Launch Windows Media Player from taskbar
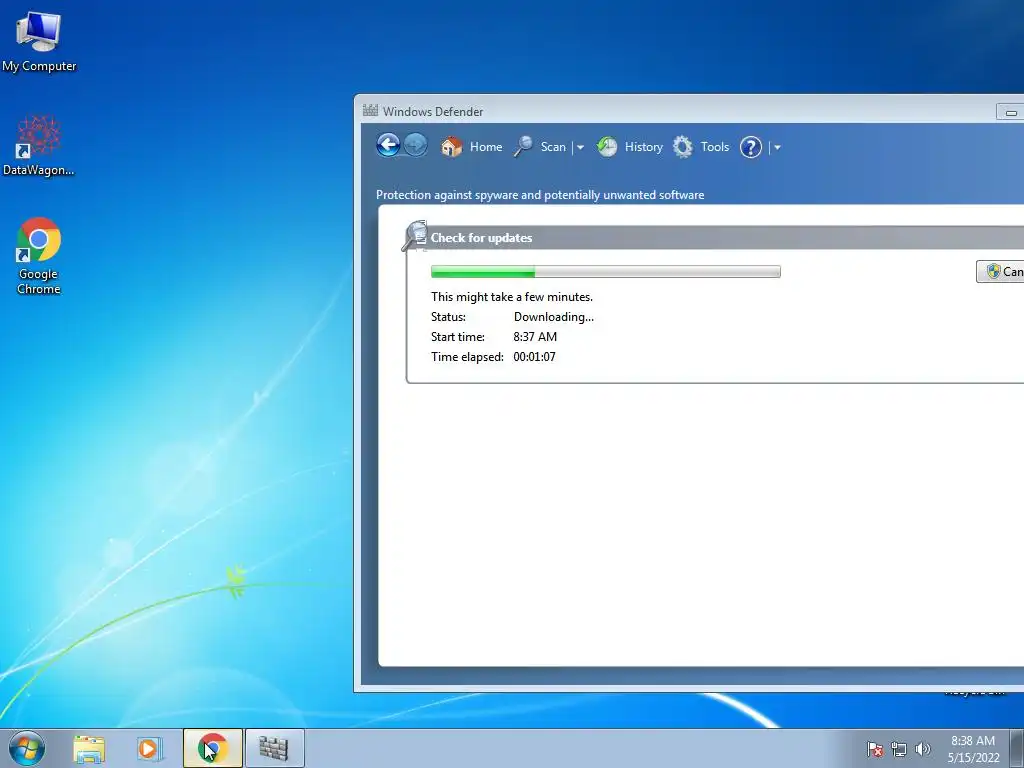 tap(150, 748)
